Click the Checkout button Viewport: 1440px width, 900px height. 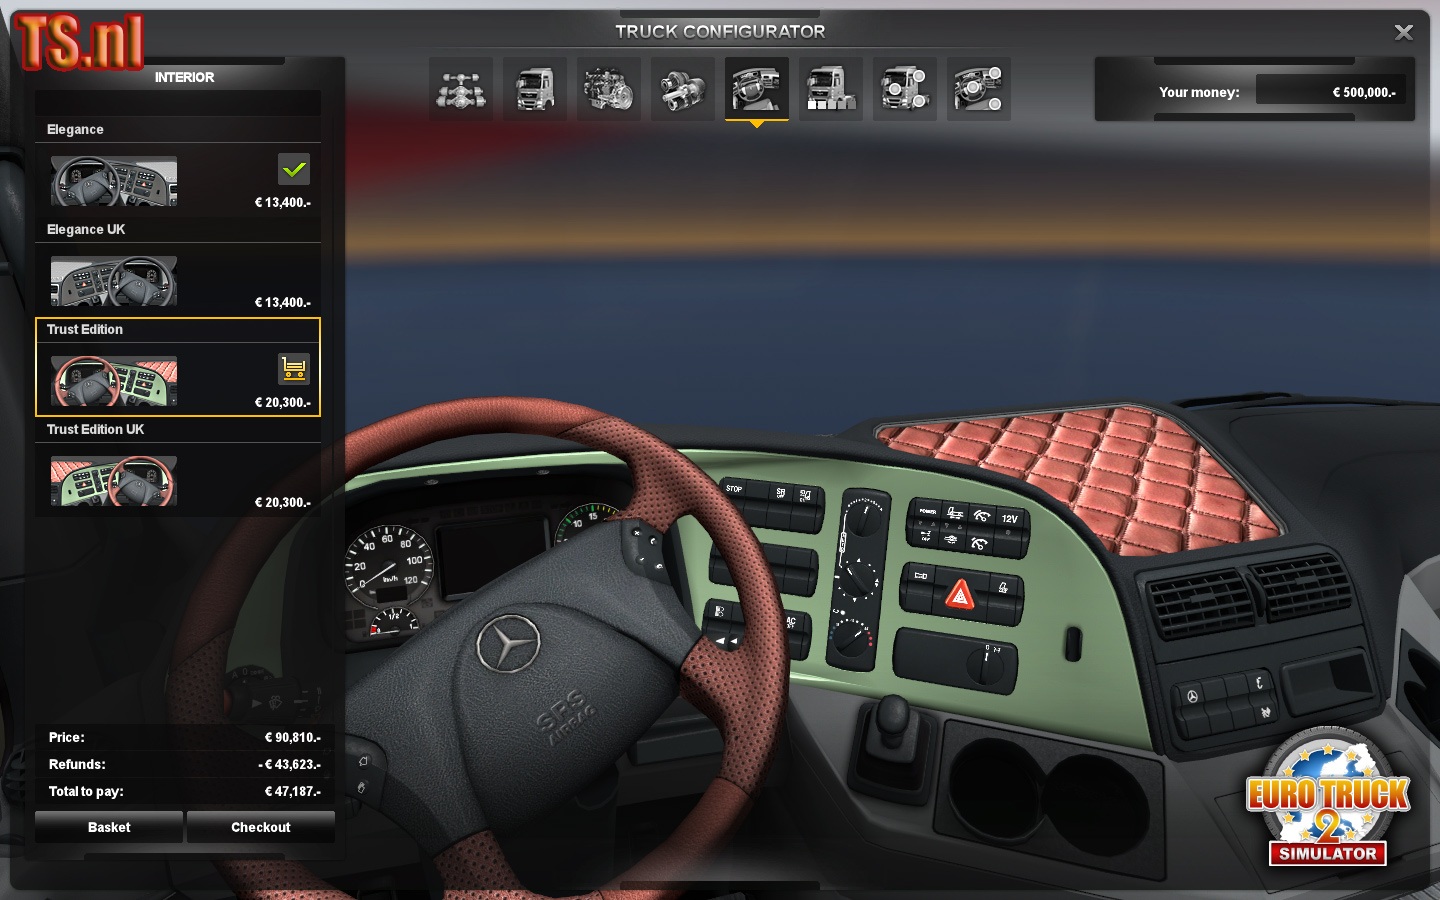(261, 827)
